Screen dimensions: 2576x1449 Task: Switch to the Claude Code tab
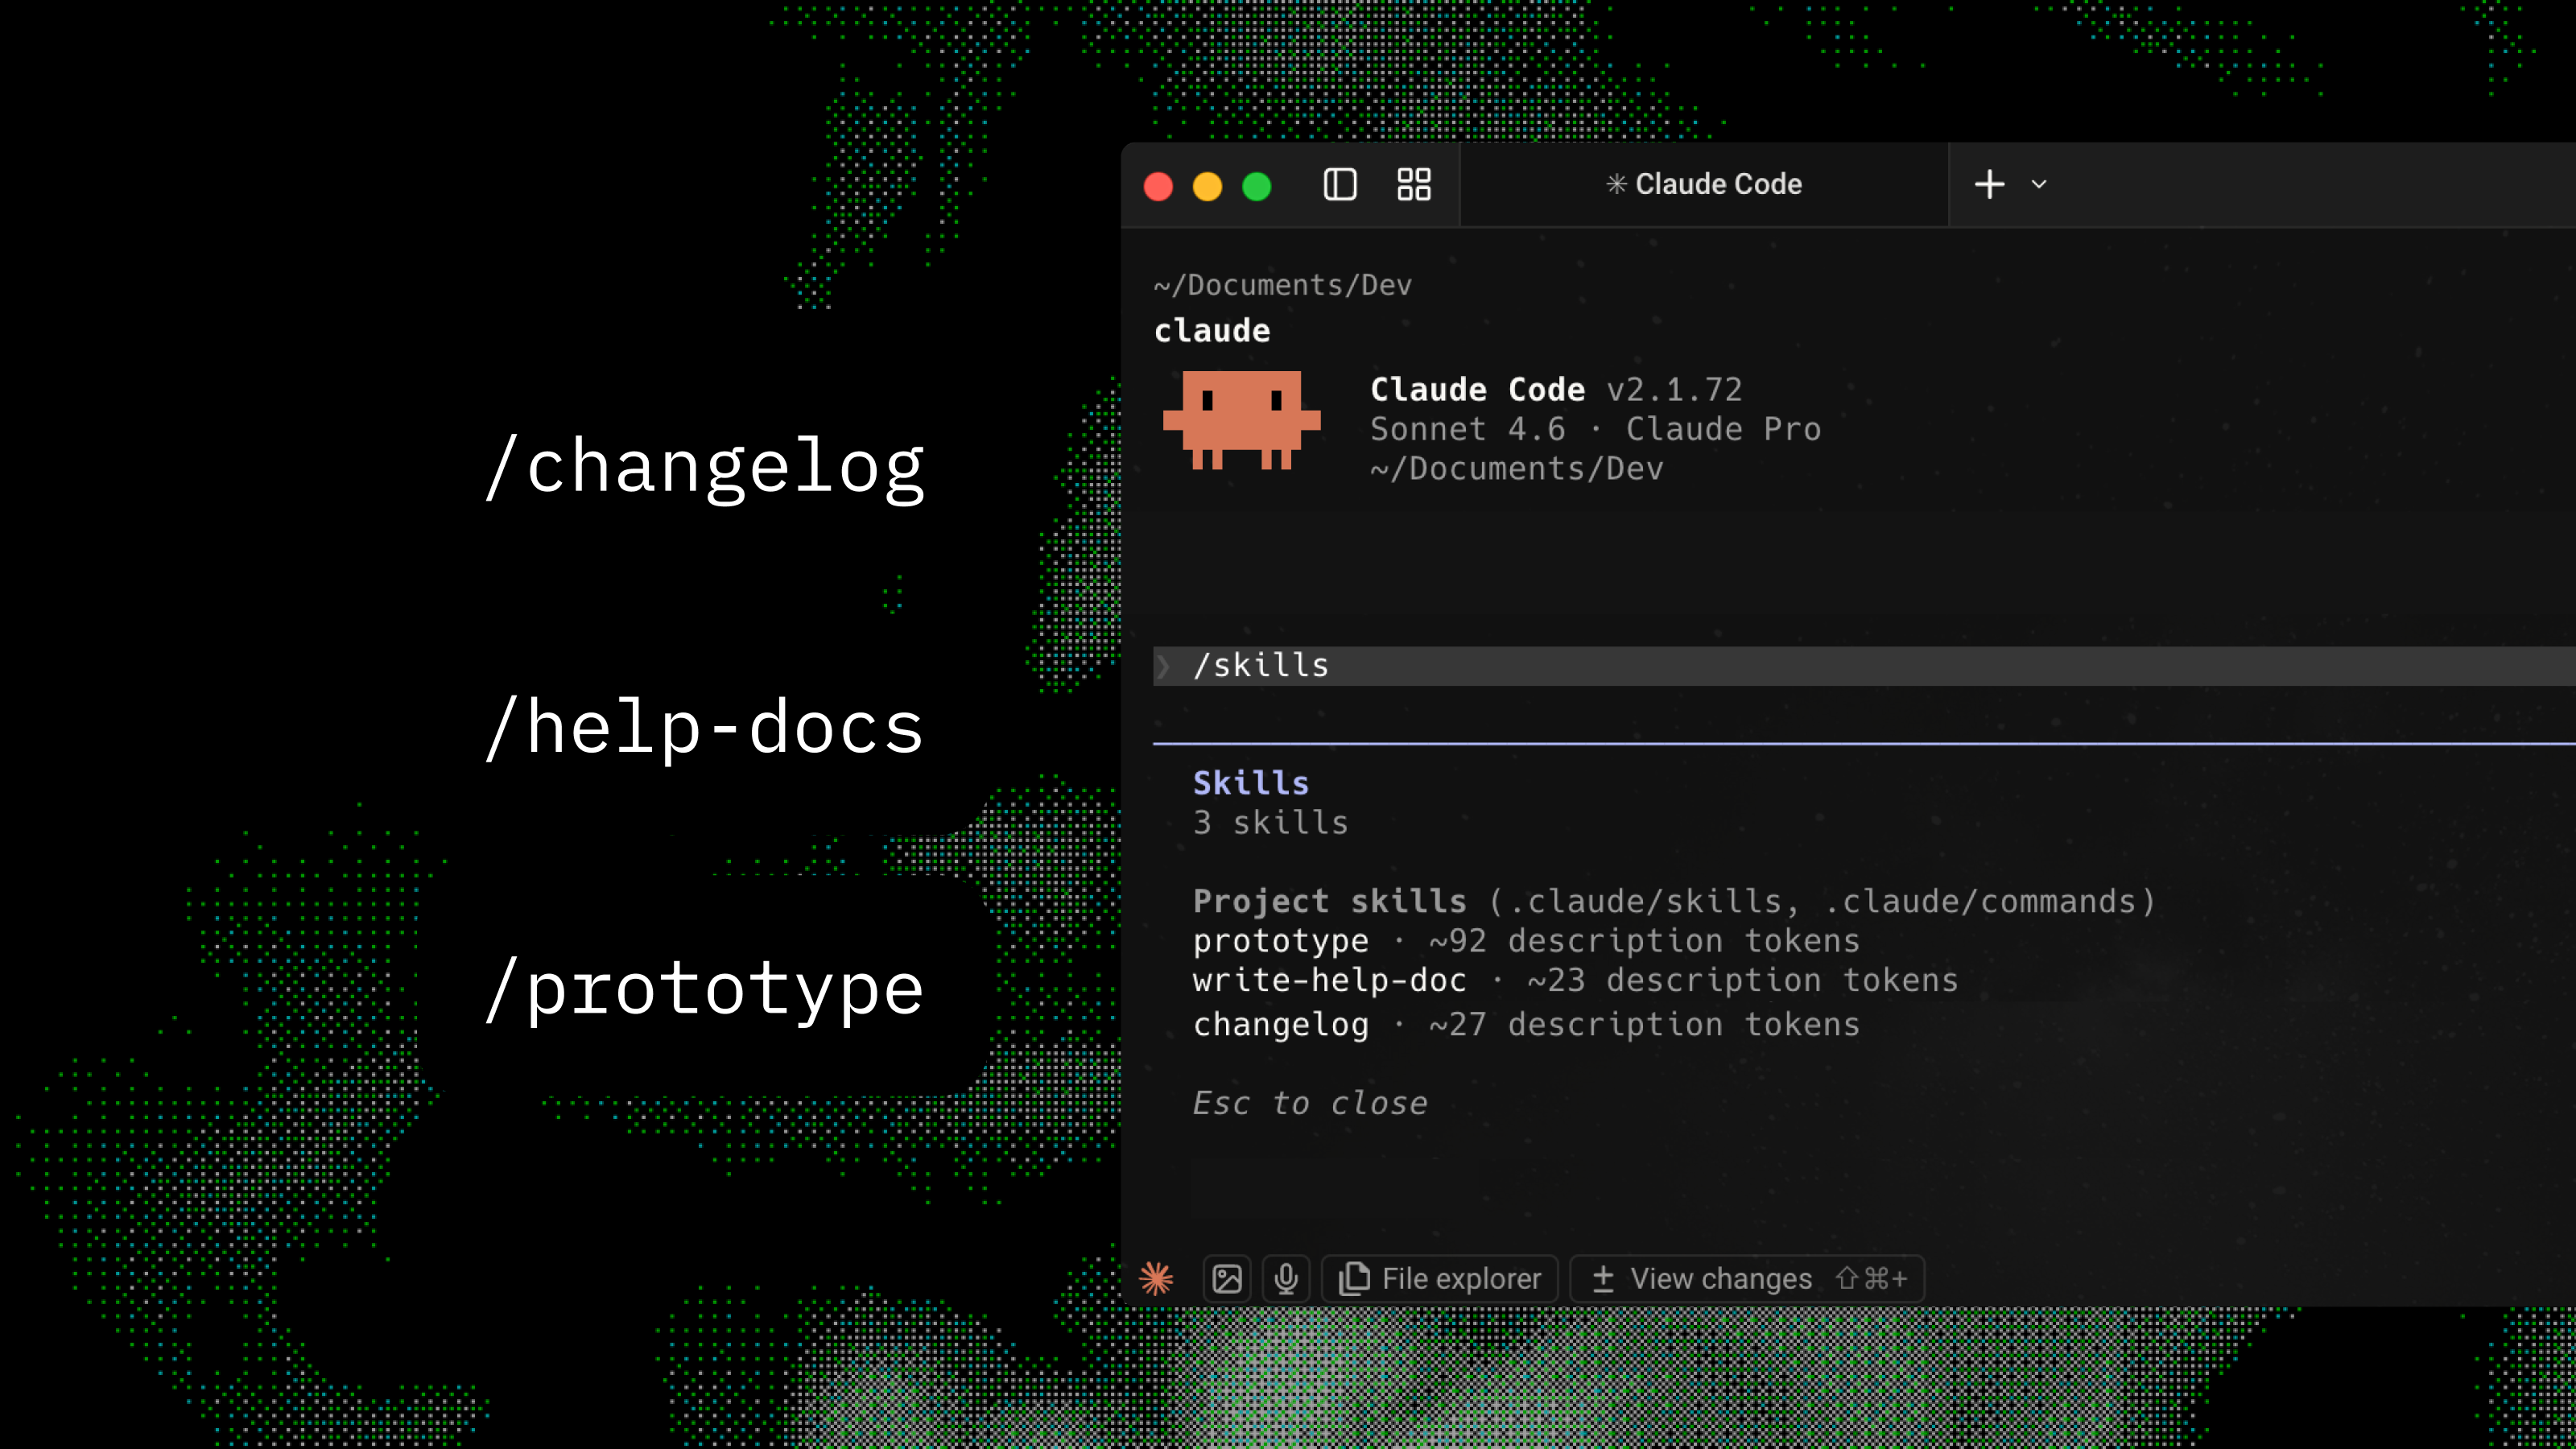click(1705, 184)
